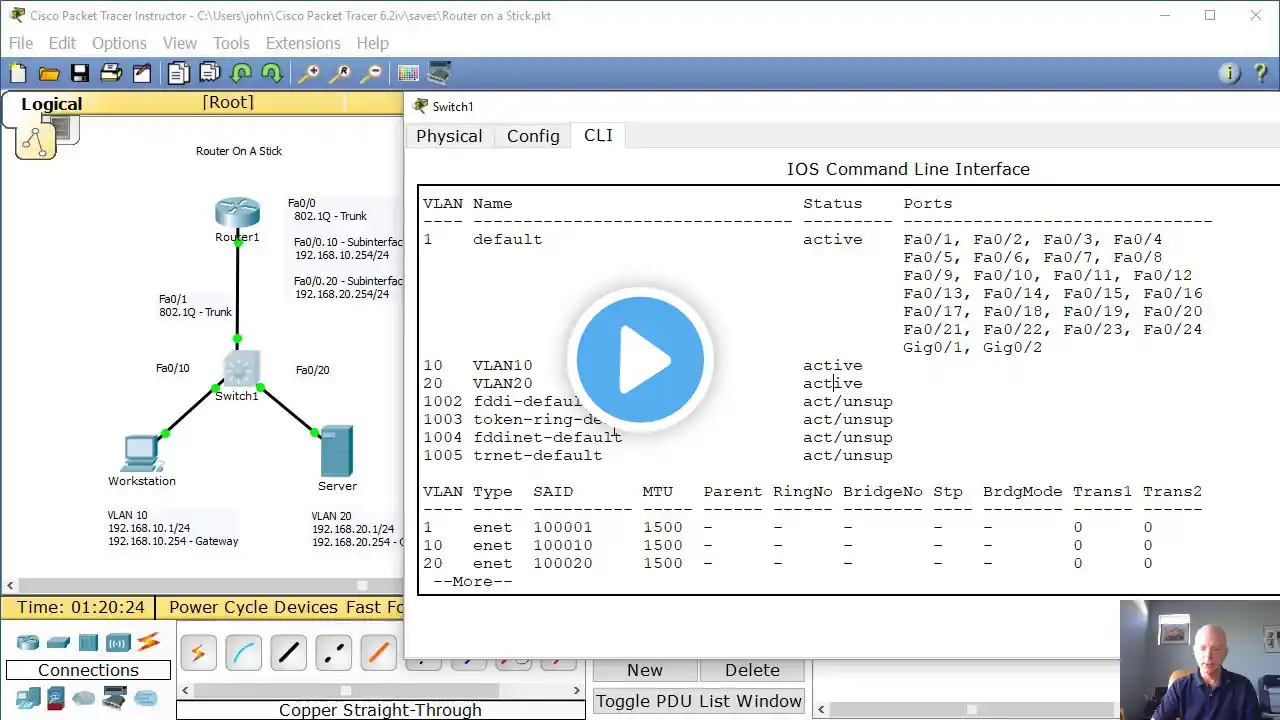This screenshot has height=720, width=1280.
Task: Choose the Routers device category
Action: [x=27, y=643]
